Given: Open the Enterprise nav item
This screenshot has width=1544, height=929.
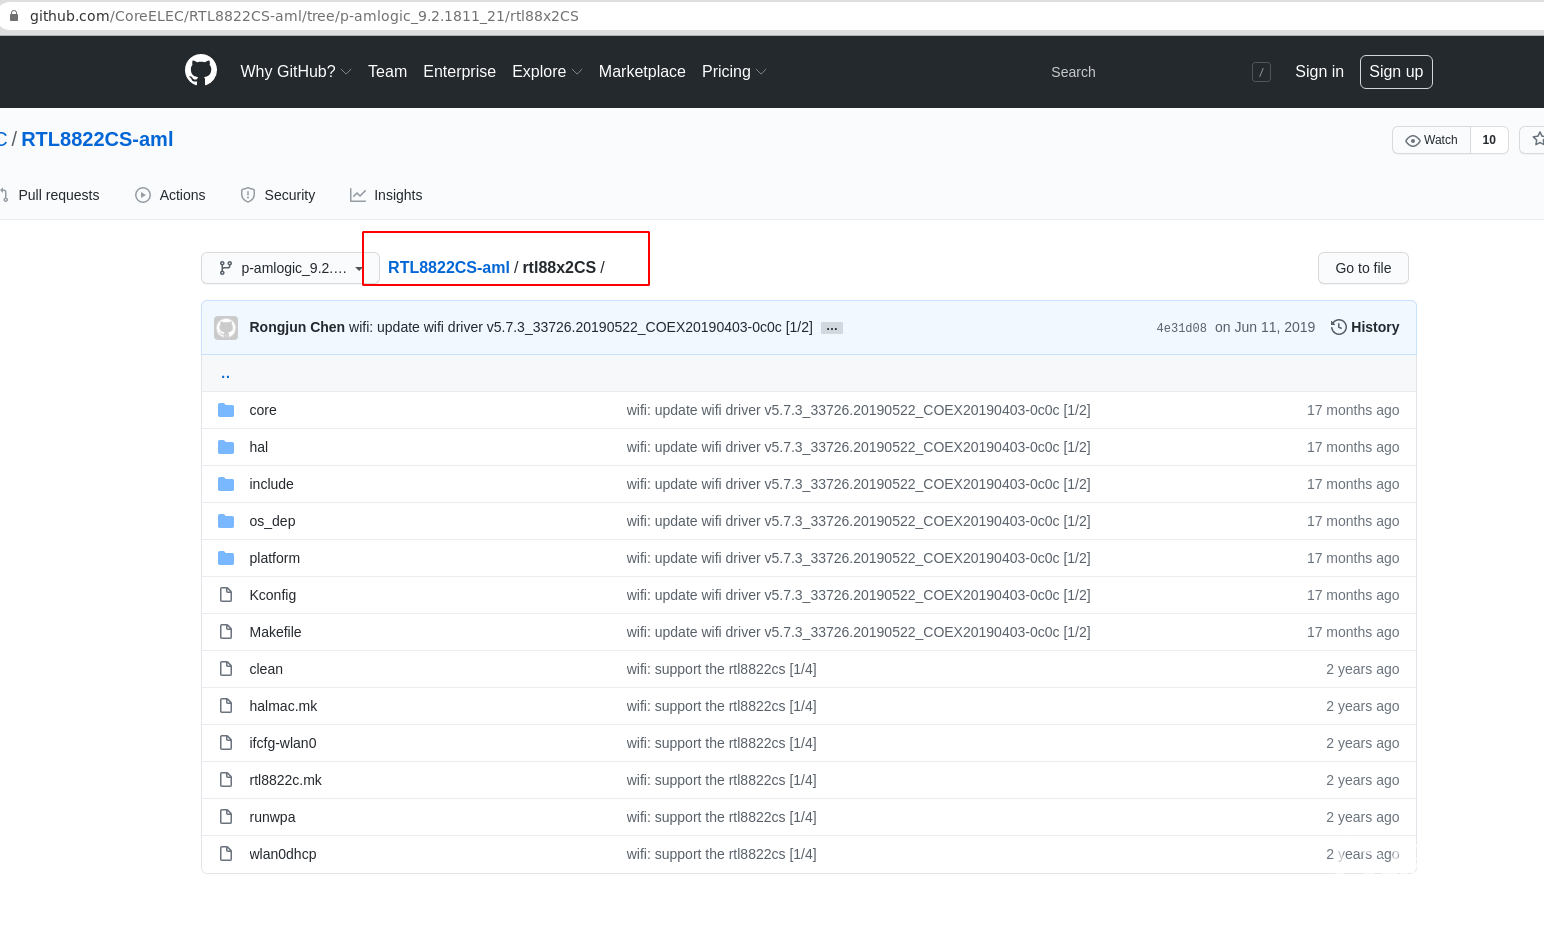Looking at the screenshot, I should (x=459, y=72).
